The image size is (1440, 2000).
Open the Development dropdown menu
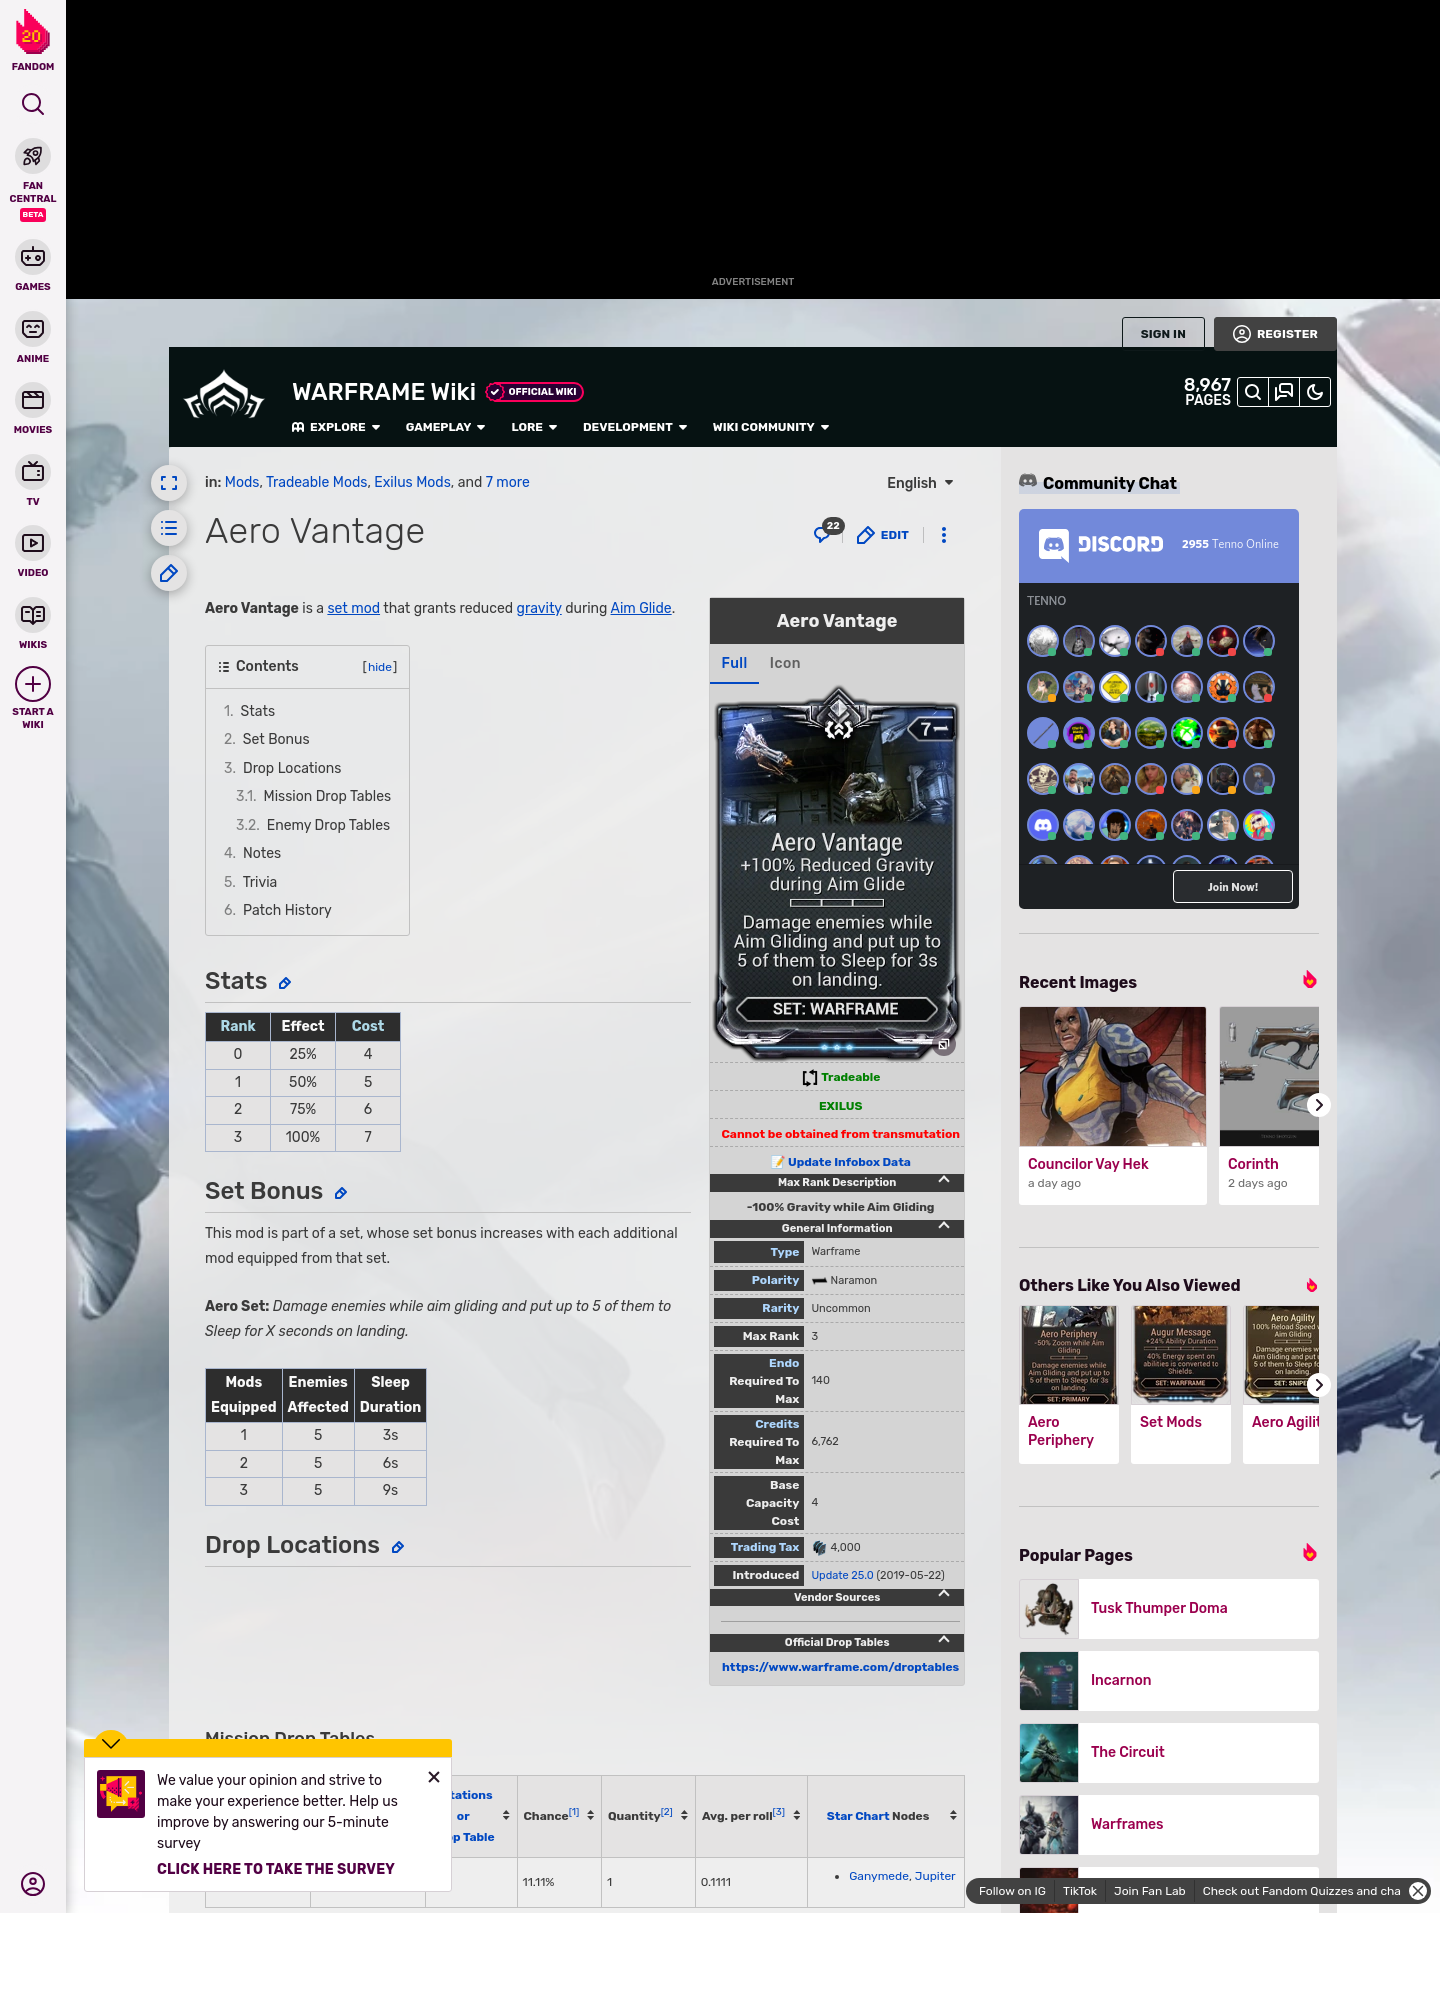click(x=635, y=427)
